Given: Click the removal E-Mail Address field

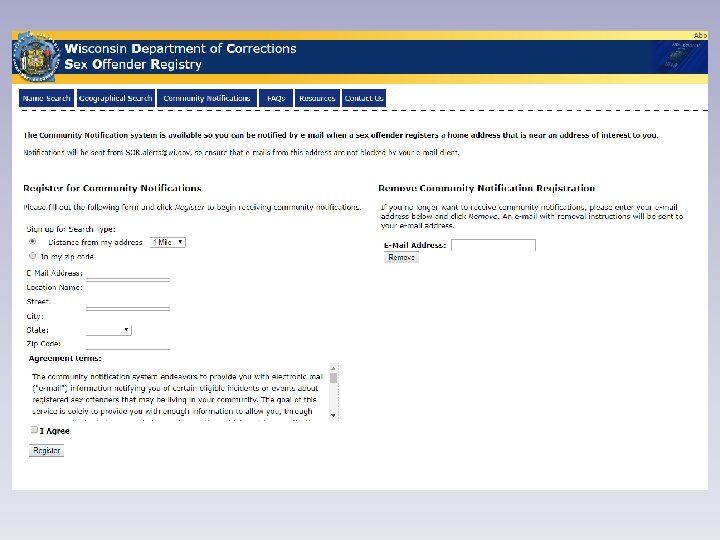Looking at the screenshot, I should point(493,245).
